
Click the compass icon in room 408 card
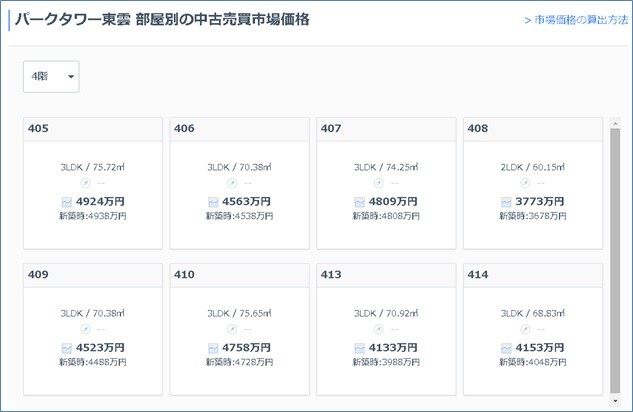click(x=525, y=183)
